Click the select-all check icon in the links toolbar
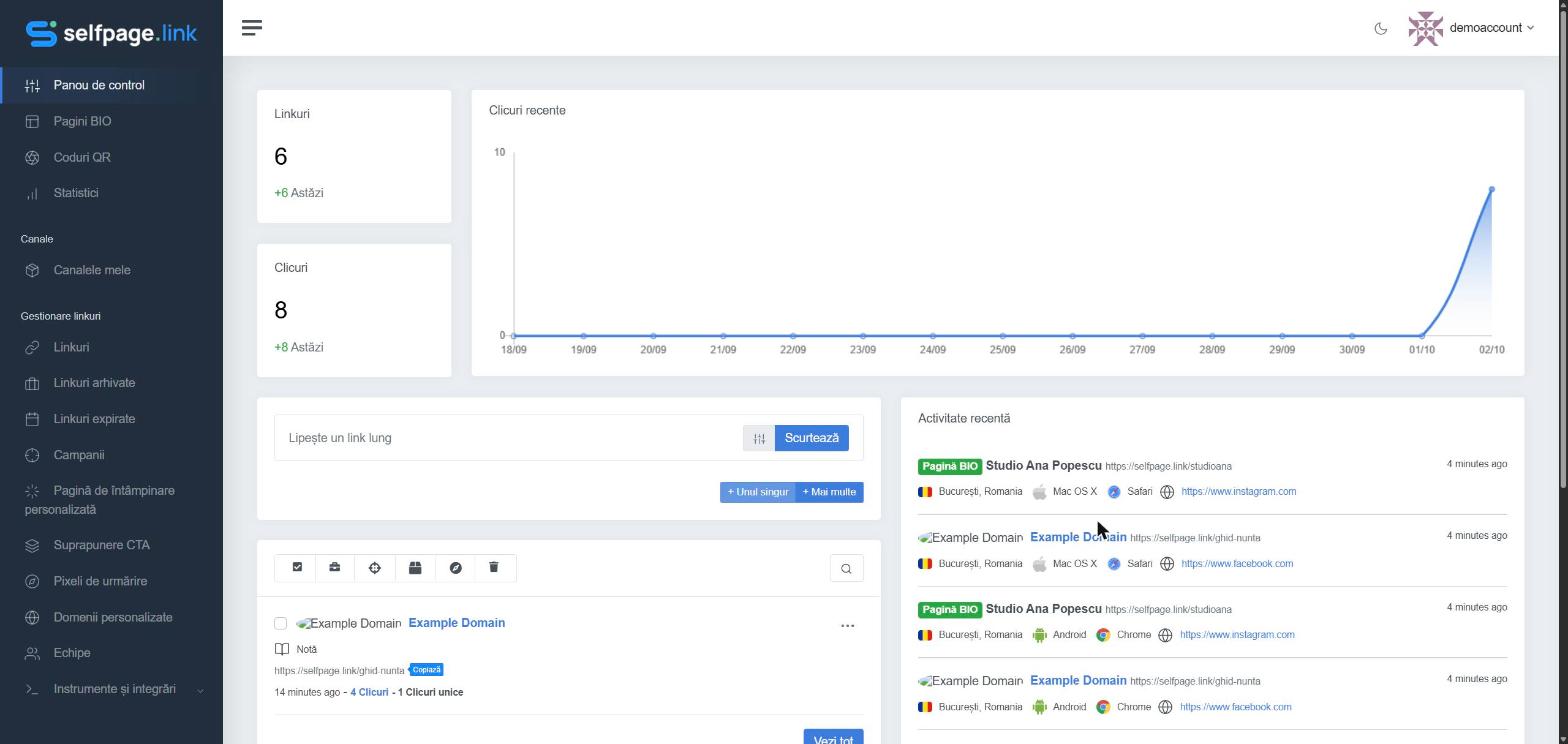 pos(297,568)
